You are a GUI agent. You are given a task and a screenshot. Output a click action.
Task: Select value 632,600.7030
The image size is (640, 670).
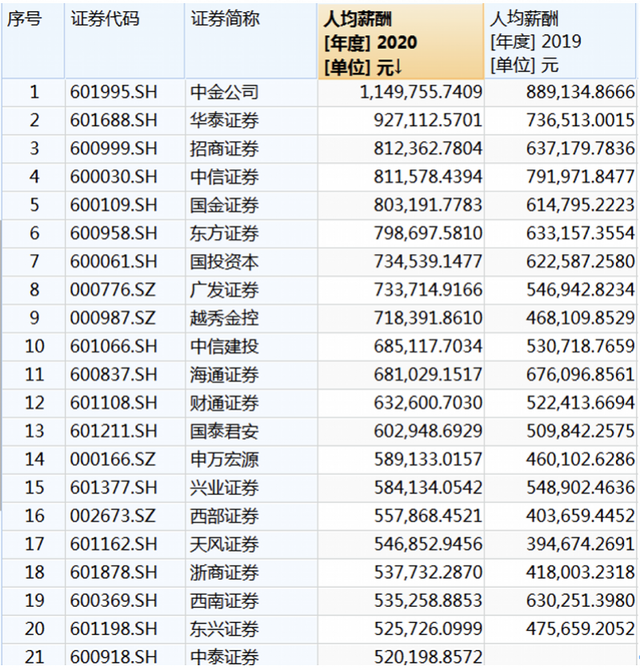401,403
